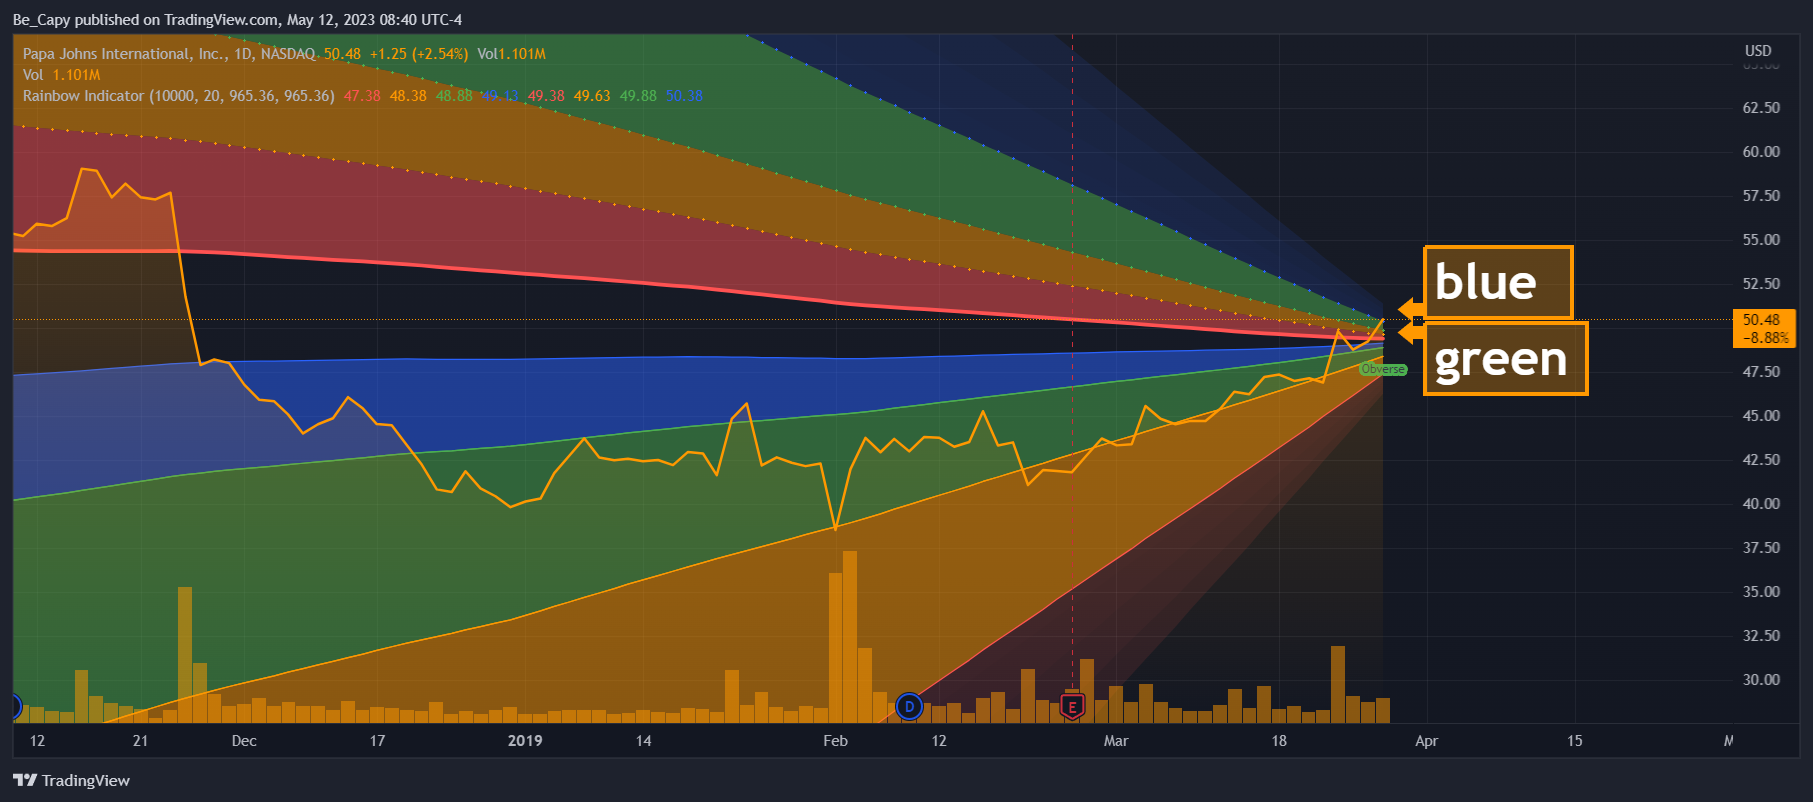Click the 37.50 price axis label

1761,548
